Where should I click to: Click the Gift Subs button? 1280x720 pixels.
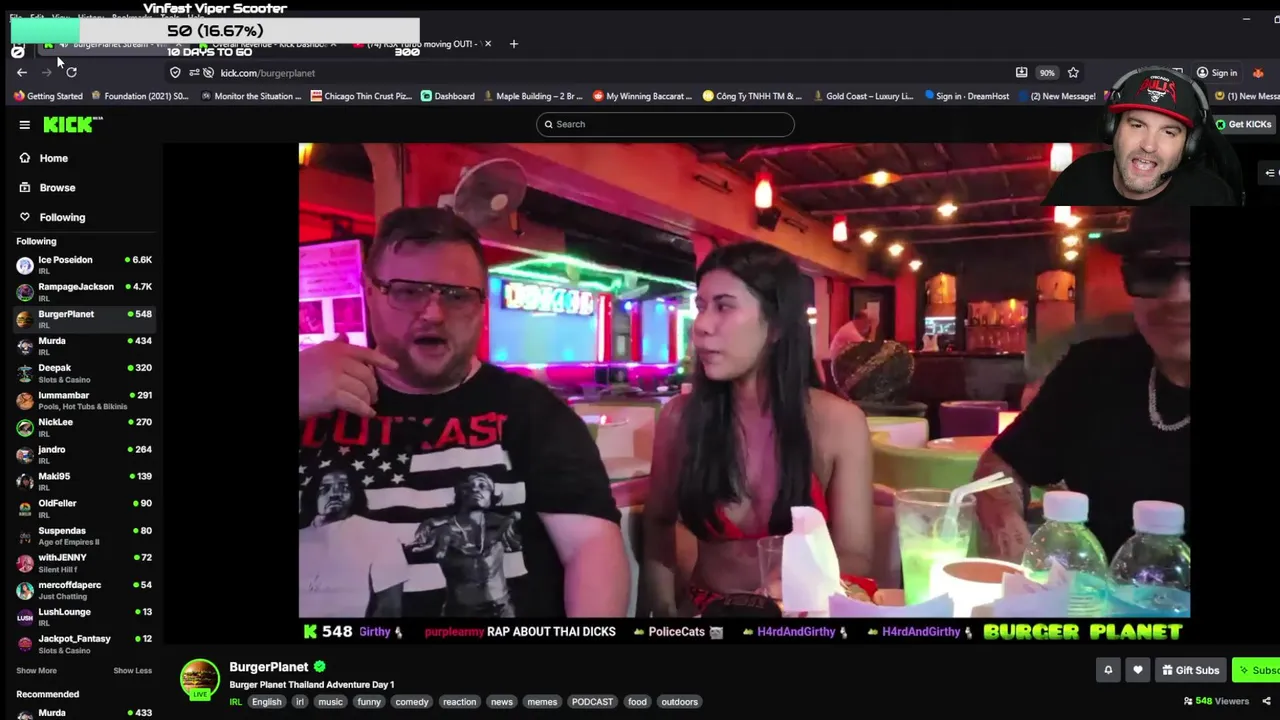pyautogui.click(x=1189, y=670)
